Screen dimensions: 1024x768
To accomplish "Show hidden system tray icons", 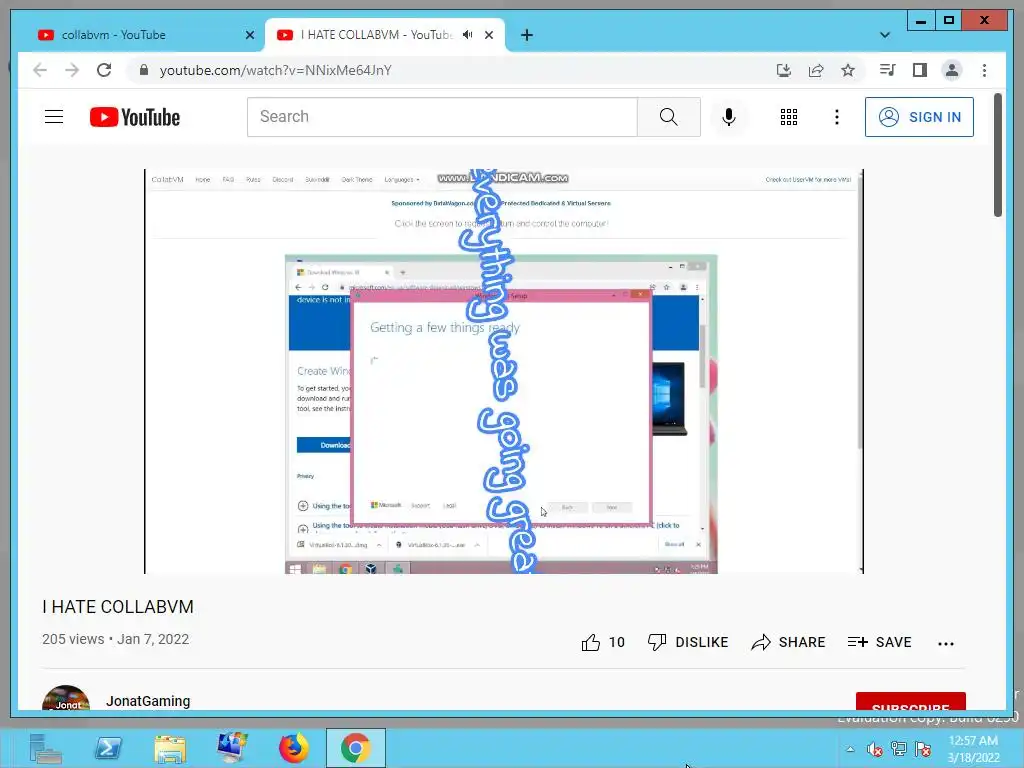I will (x=850, y=749).
